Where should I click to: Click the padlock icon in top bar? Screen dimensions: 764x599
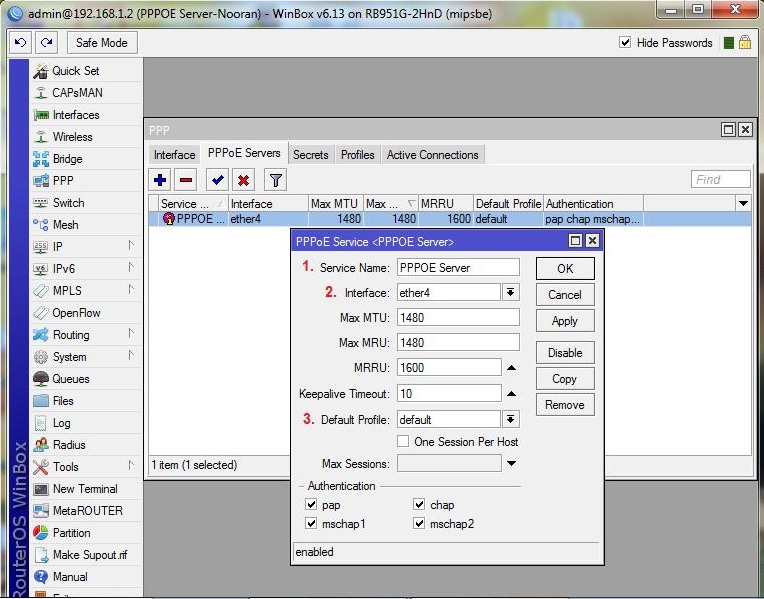[x=745, y=42]
